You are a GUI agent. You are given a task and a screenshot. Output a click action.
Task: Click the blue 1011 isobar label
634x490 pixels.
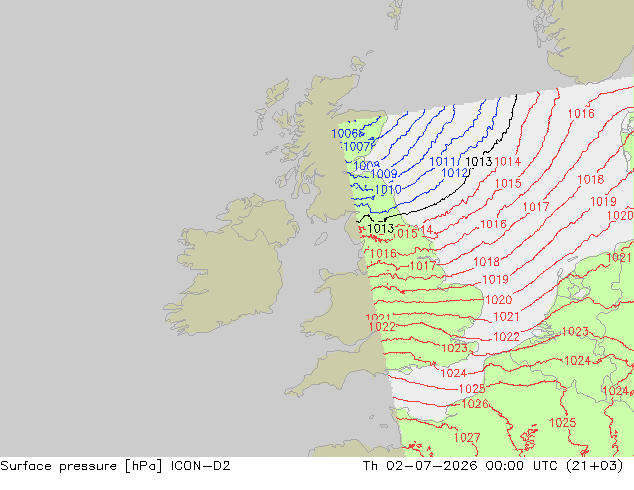(x=442, y=161)
